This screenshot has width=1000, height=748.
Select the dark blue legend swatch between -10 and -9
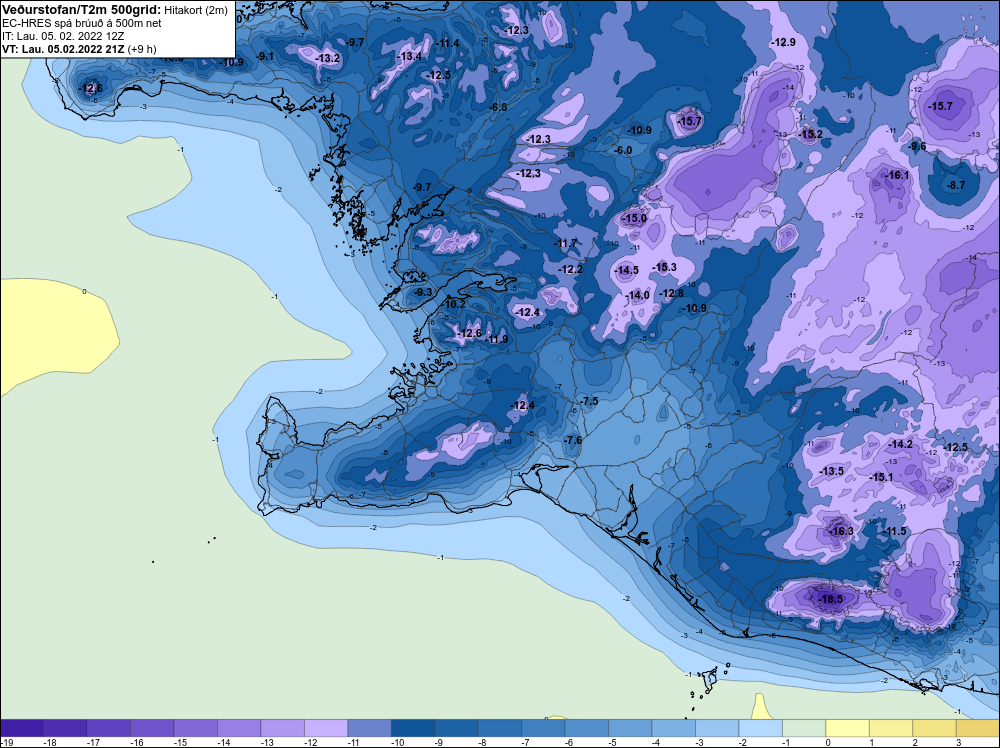[x=413, y=728]
